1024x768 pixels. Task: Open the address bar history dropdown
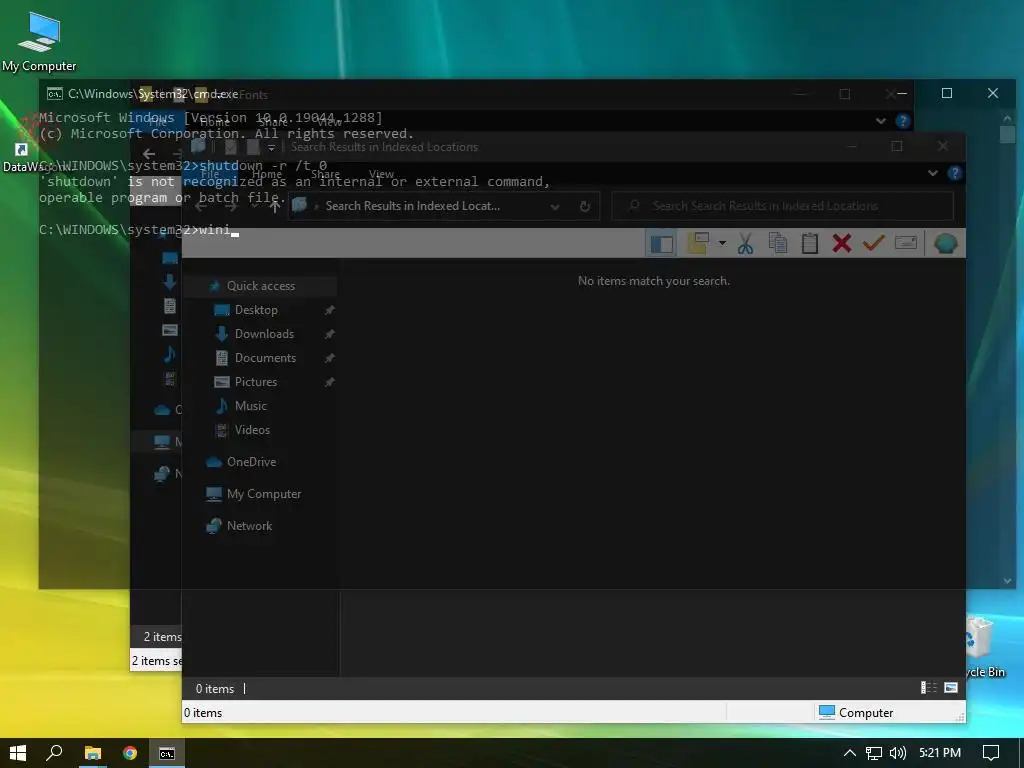[555, 206]
